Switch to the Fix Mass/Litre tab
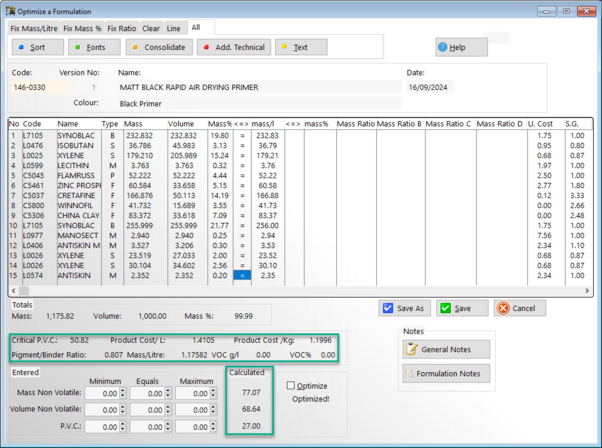Viewport: 602px width, 448px height. pyautogui.click(x=34, y=28)
